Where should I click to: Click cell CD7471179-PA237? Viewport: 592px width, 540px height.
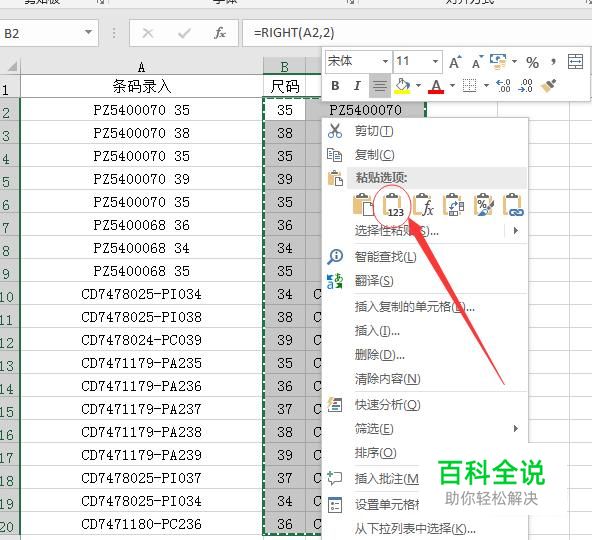pos(142,409)
